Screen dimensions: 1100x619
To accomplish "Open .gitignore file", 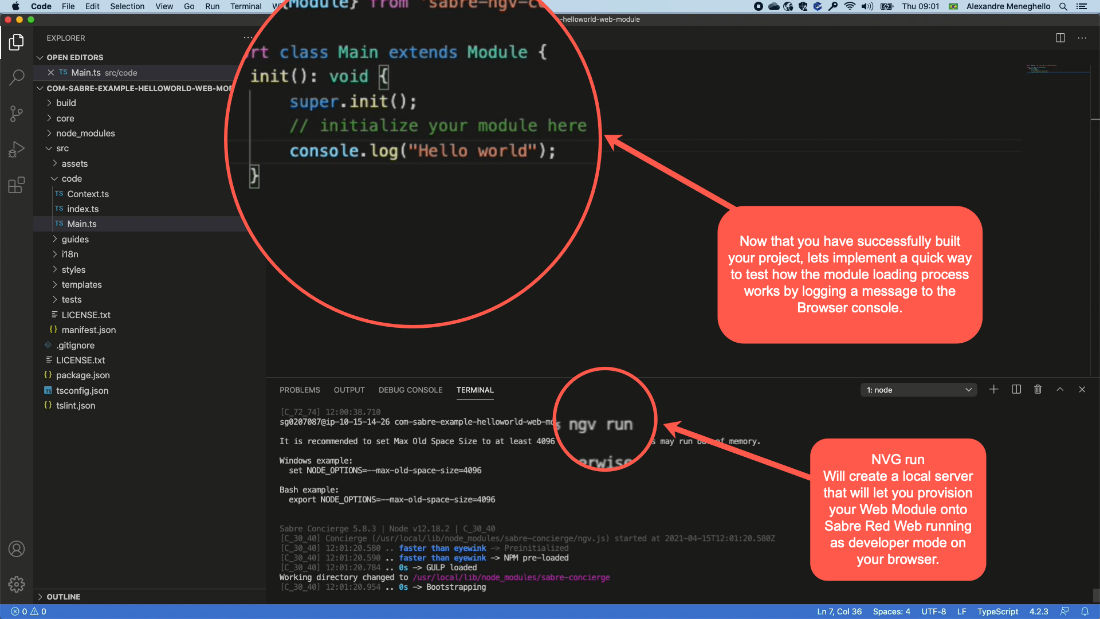I will click(75, 345).
